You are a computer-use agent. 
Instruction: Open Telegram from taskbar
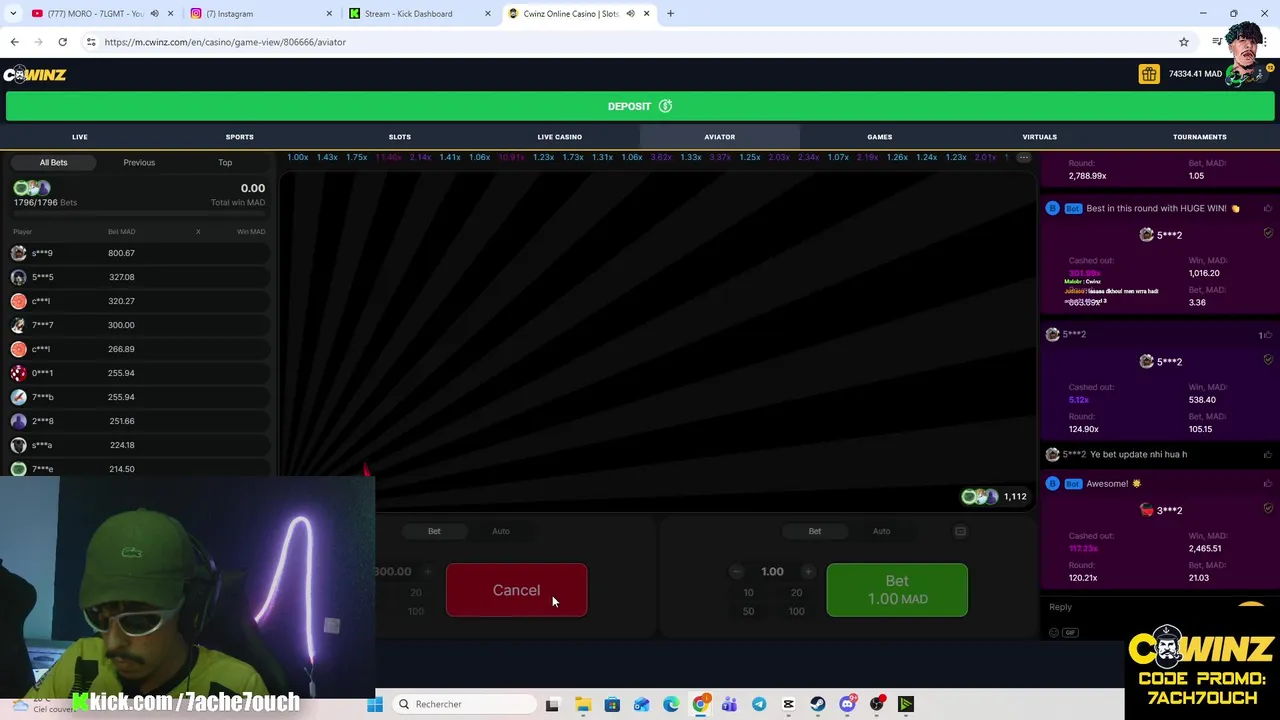pos(759,704)
